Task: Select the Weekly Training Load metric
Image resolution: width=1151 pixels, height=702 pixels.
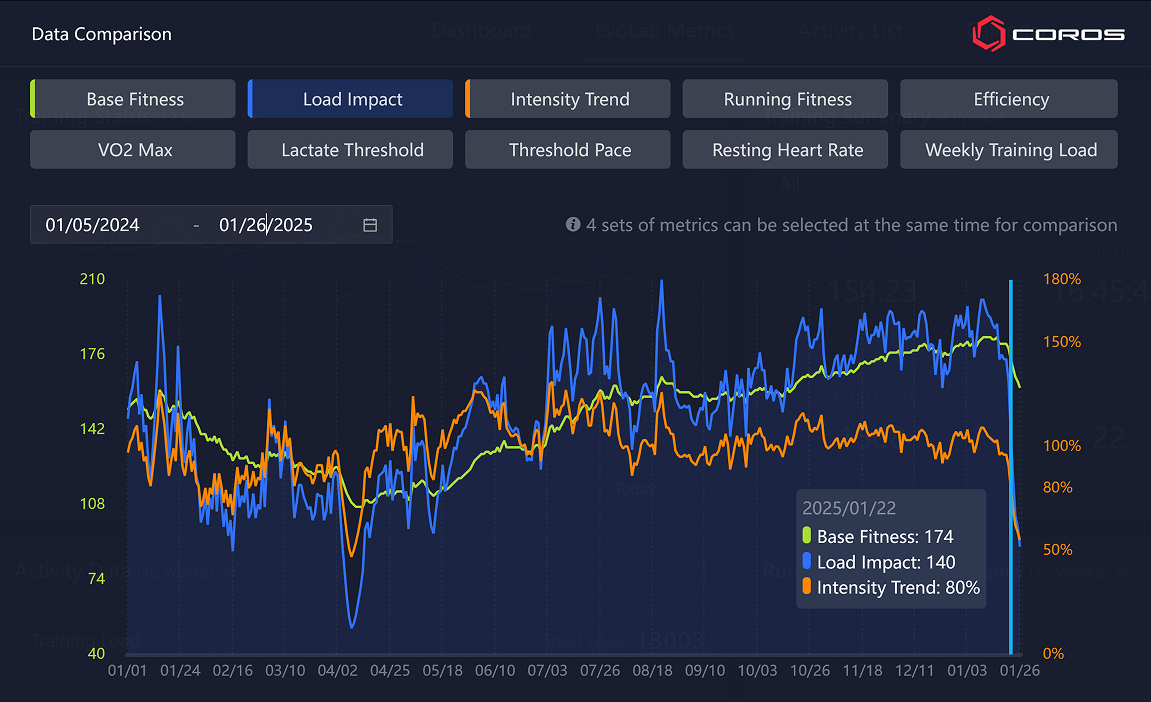Action: tap(1009, 150)
